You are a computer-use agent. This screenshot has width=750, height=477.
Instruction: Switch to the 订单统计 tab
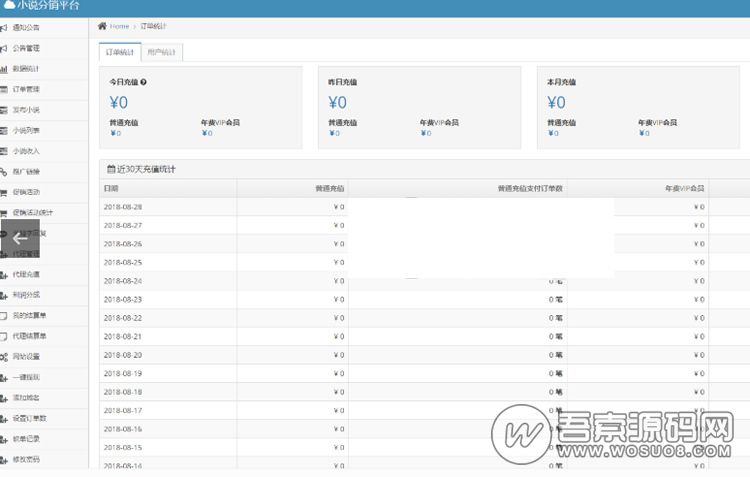click(x=119, y=52)
